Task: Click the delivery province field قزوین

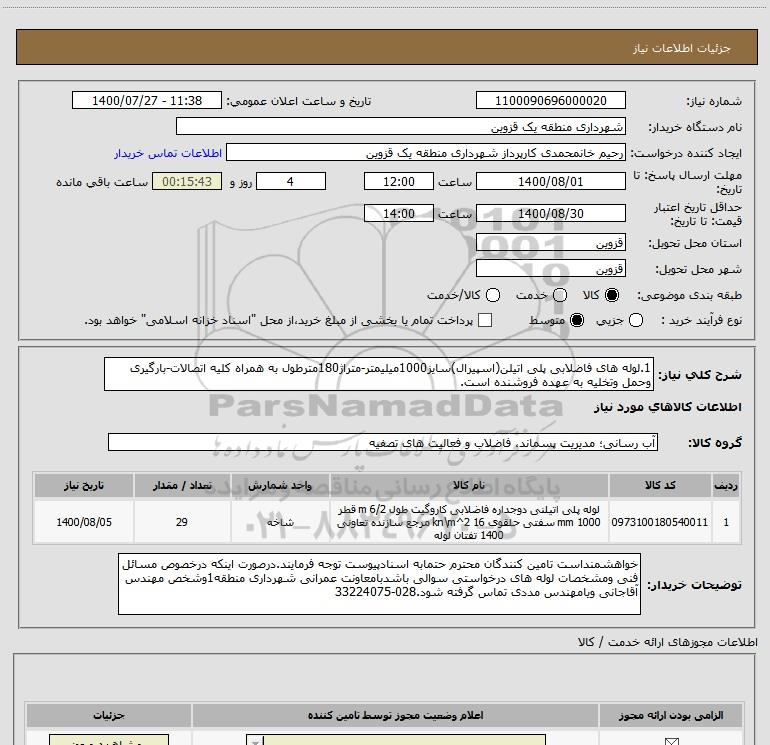Action: click(x=550, y=243)
